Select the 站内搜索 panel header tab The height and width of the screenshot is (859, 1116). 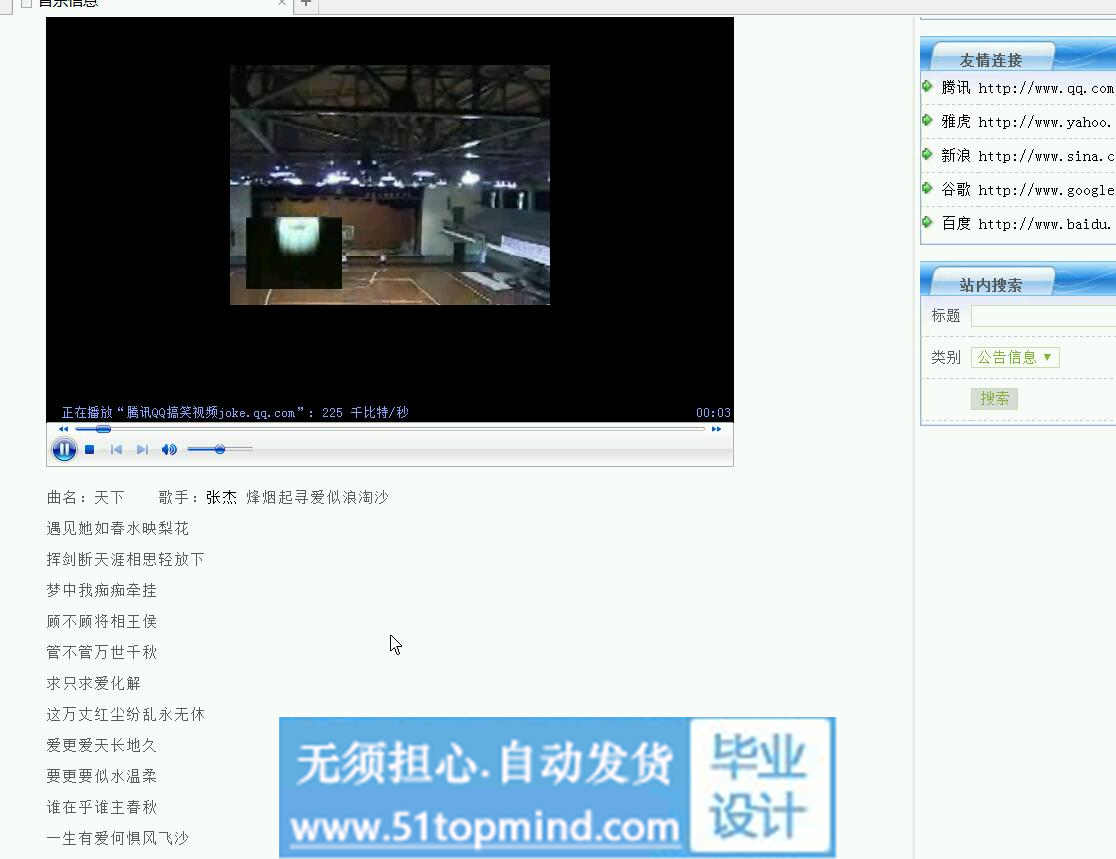[991, 284]
